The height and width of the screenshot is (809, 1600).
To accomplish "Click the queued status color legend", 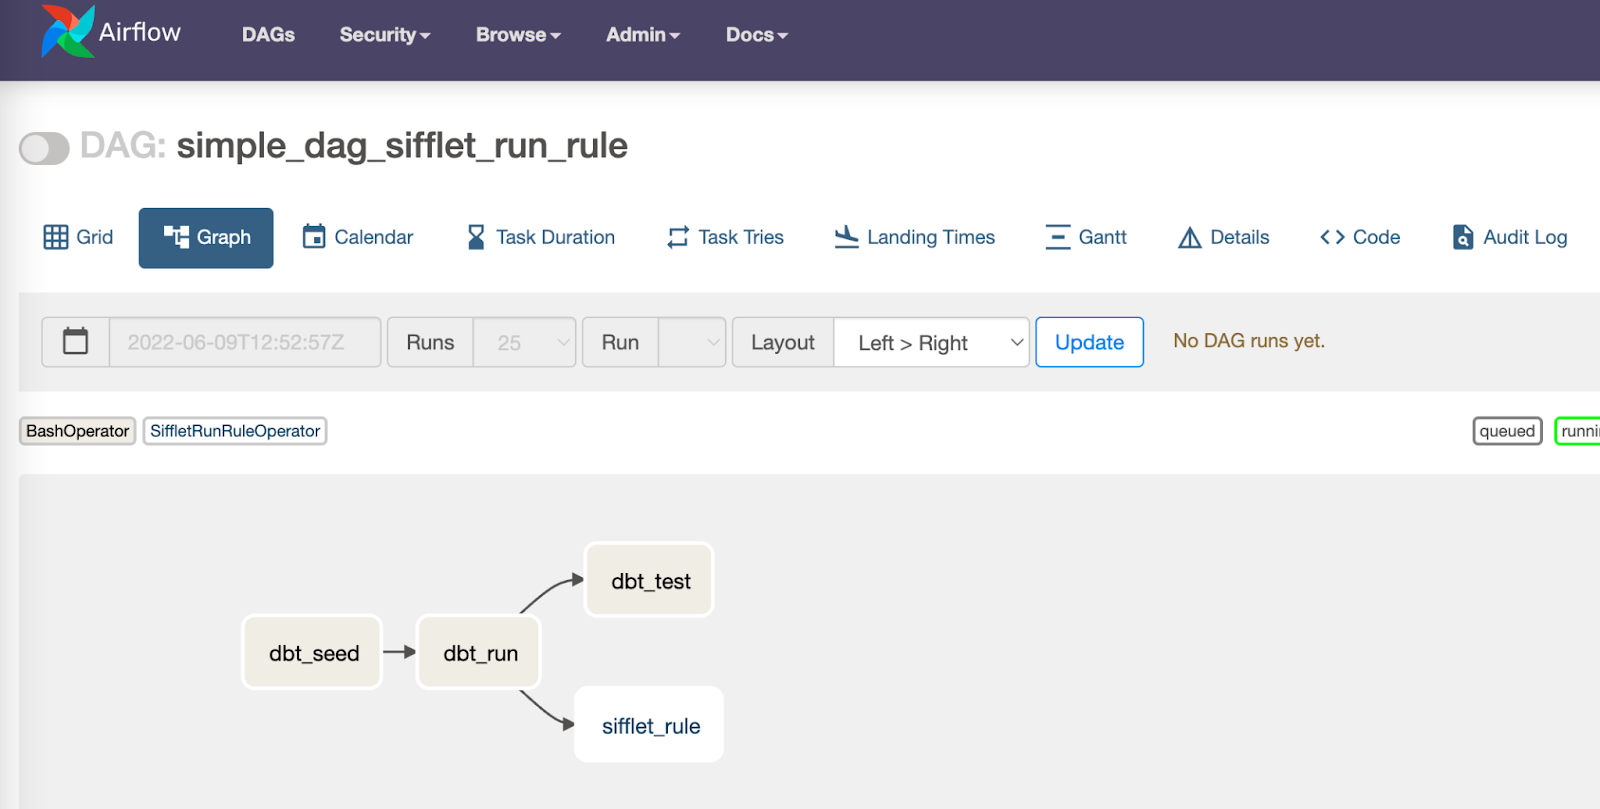I will (x=1507, y=431).
